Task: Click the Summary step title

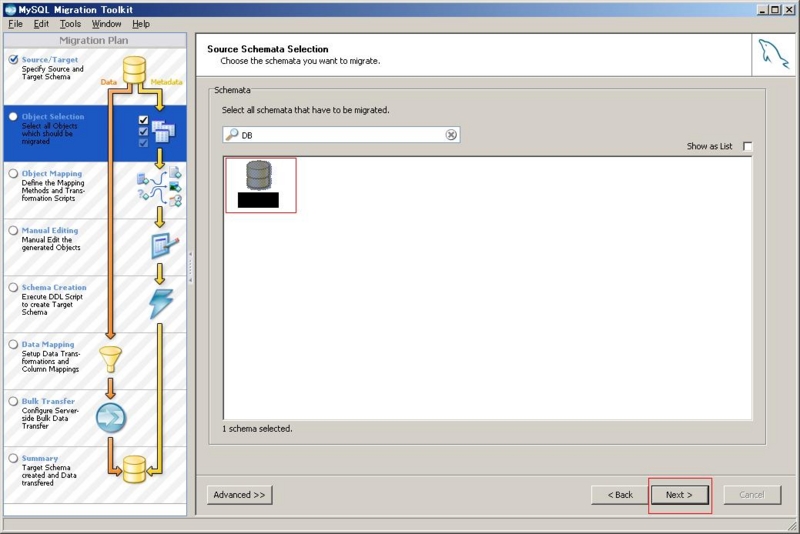Action: [40, 459]
